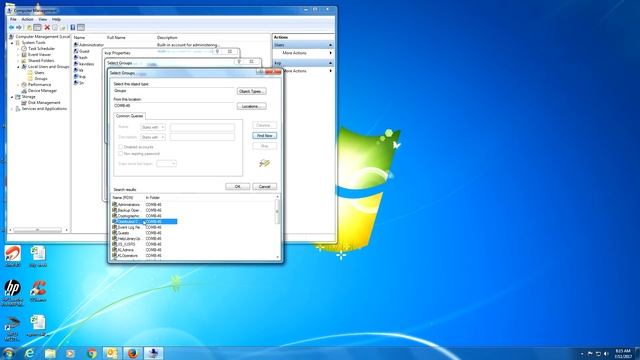Open the Description 'Starts with' dropdown
The height and width of the screenshot is (360, 640).
point(153,137)
